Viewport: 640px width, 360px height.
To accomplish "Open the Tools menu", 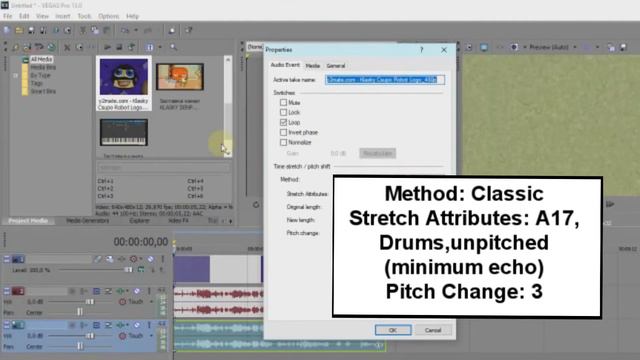I will (x=84, y=16).
